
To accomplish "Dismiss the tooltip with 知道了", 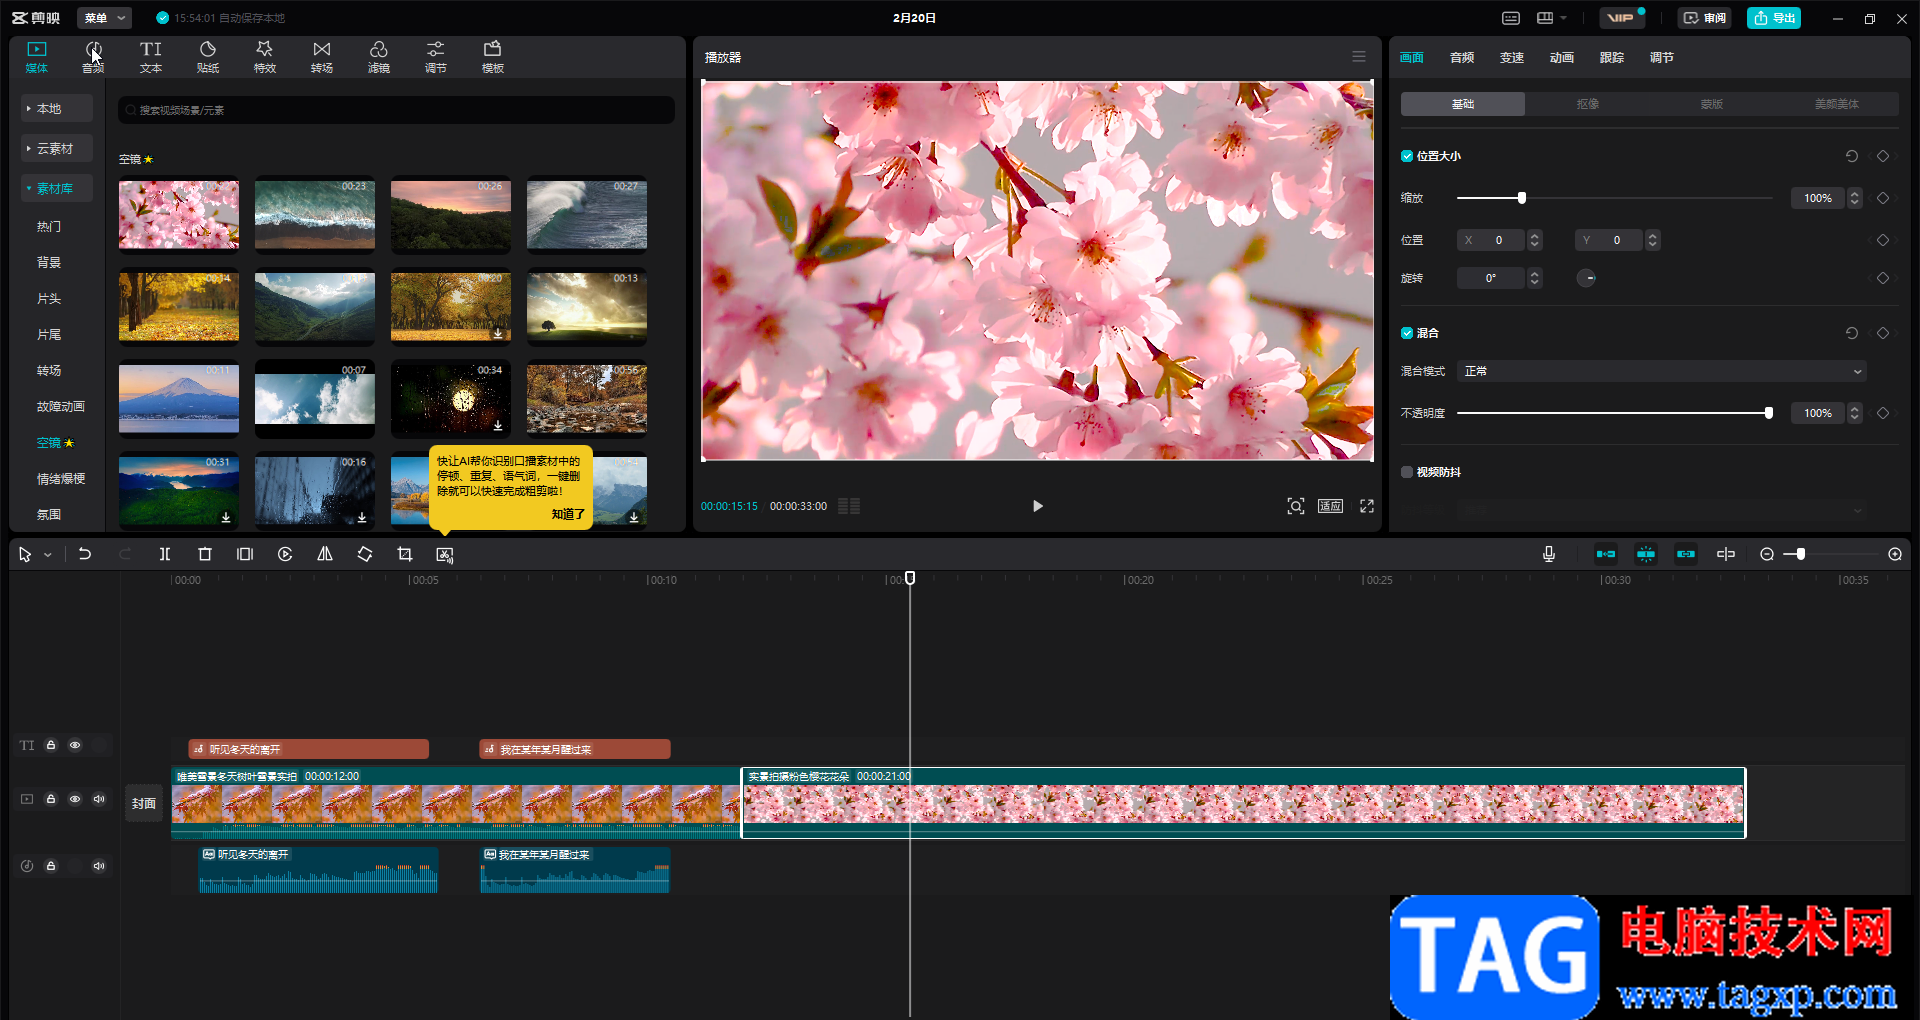I will (567, 514).
